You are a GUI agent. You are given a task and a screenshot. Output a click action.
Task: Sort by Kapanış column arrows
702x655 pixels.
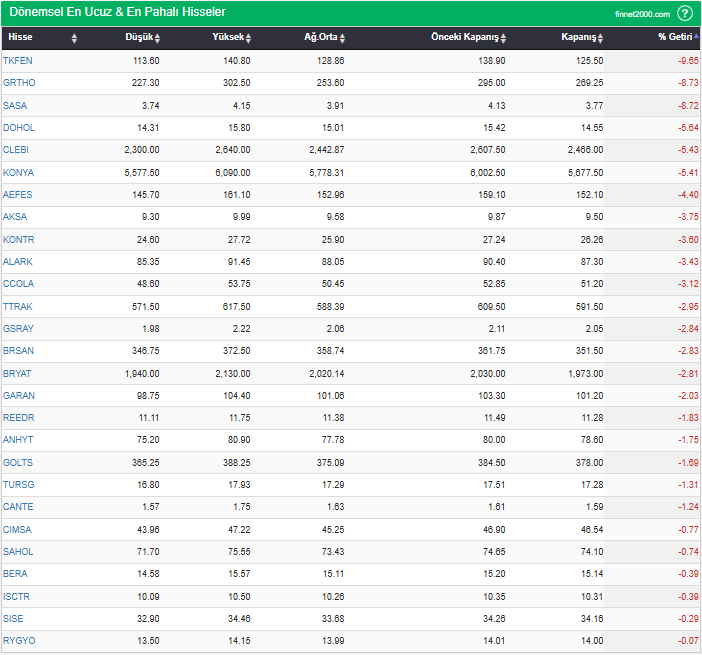pyautogui.click(x=600, y=38)
